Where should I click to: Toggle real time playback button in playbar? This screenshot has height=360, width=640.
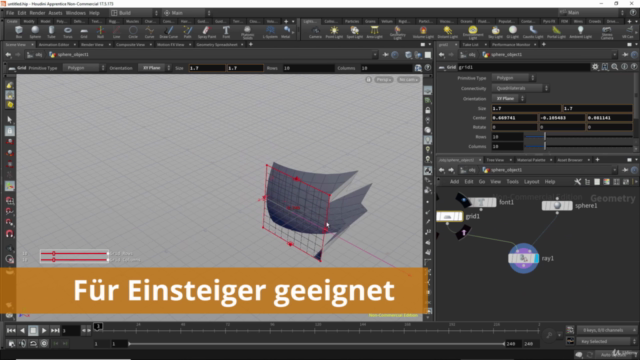click(44, 344)
